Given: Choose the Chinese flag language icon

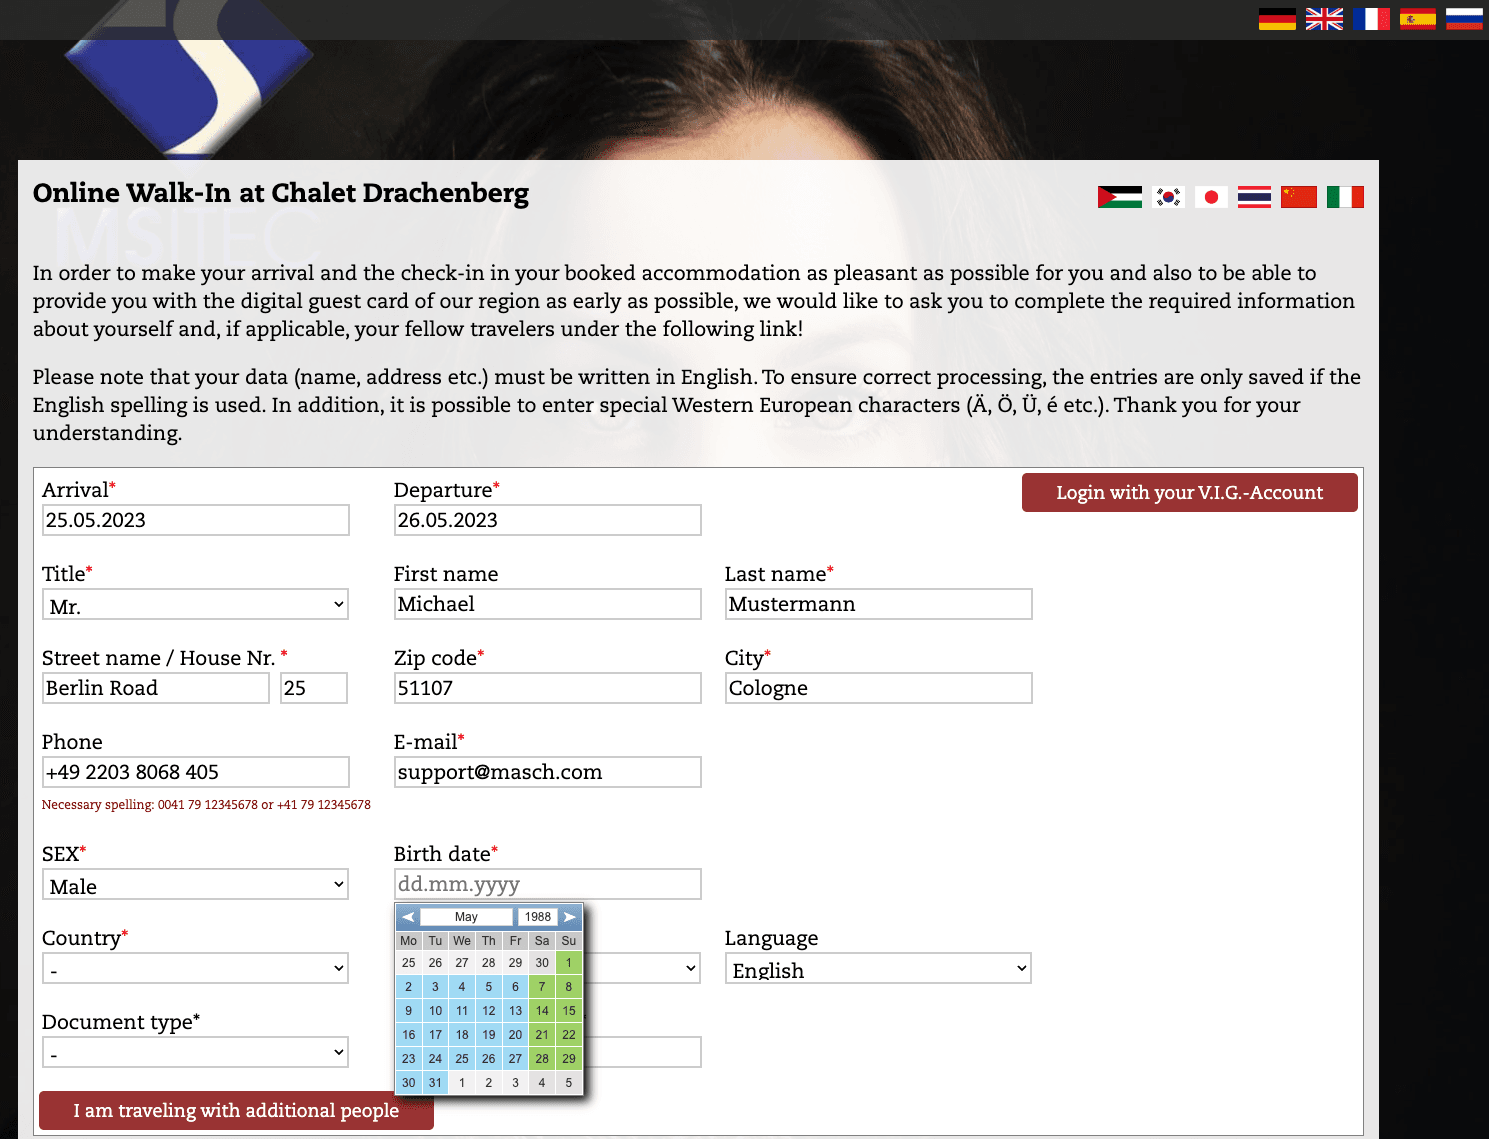Looking at the screenshot, I should (1298, 196).
